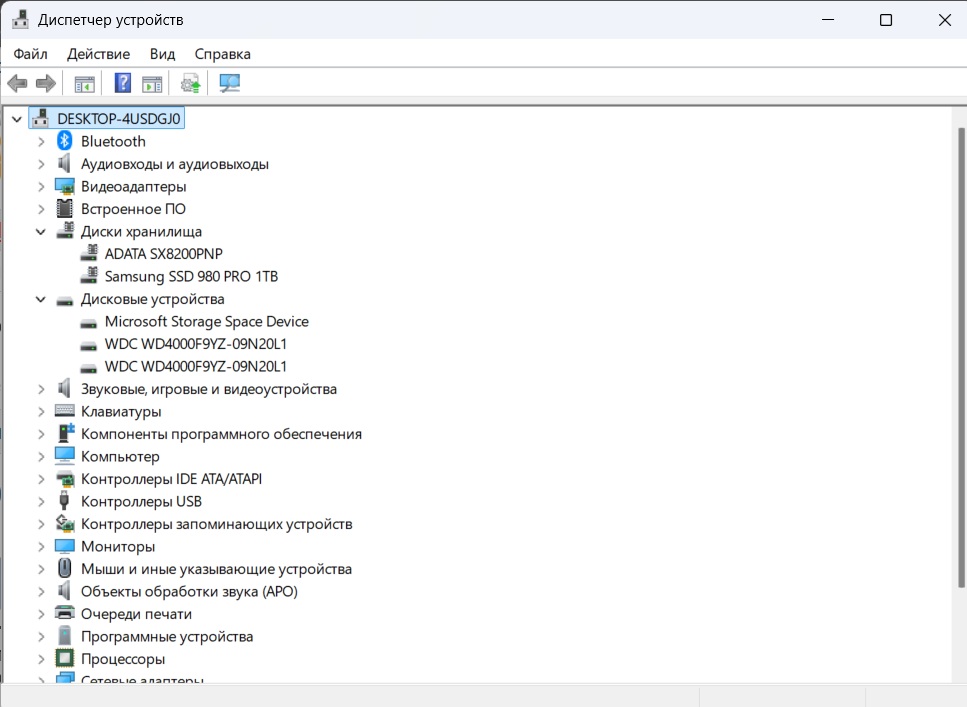Select the Samsung SSD 980 PRO 1TB label
The width and height of the screenshot is (967, 707).
coord(191,276)
